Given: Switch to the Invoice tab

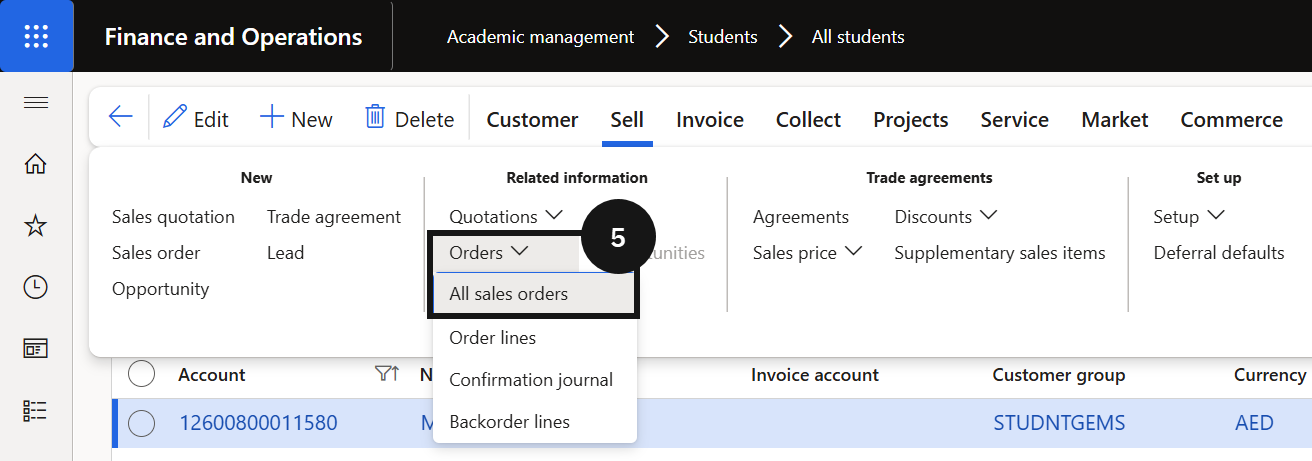Looking at the screenshot, I should point(710,119).
